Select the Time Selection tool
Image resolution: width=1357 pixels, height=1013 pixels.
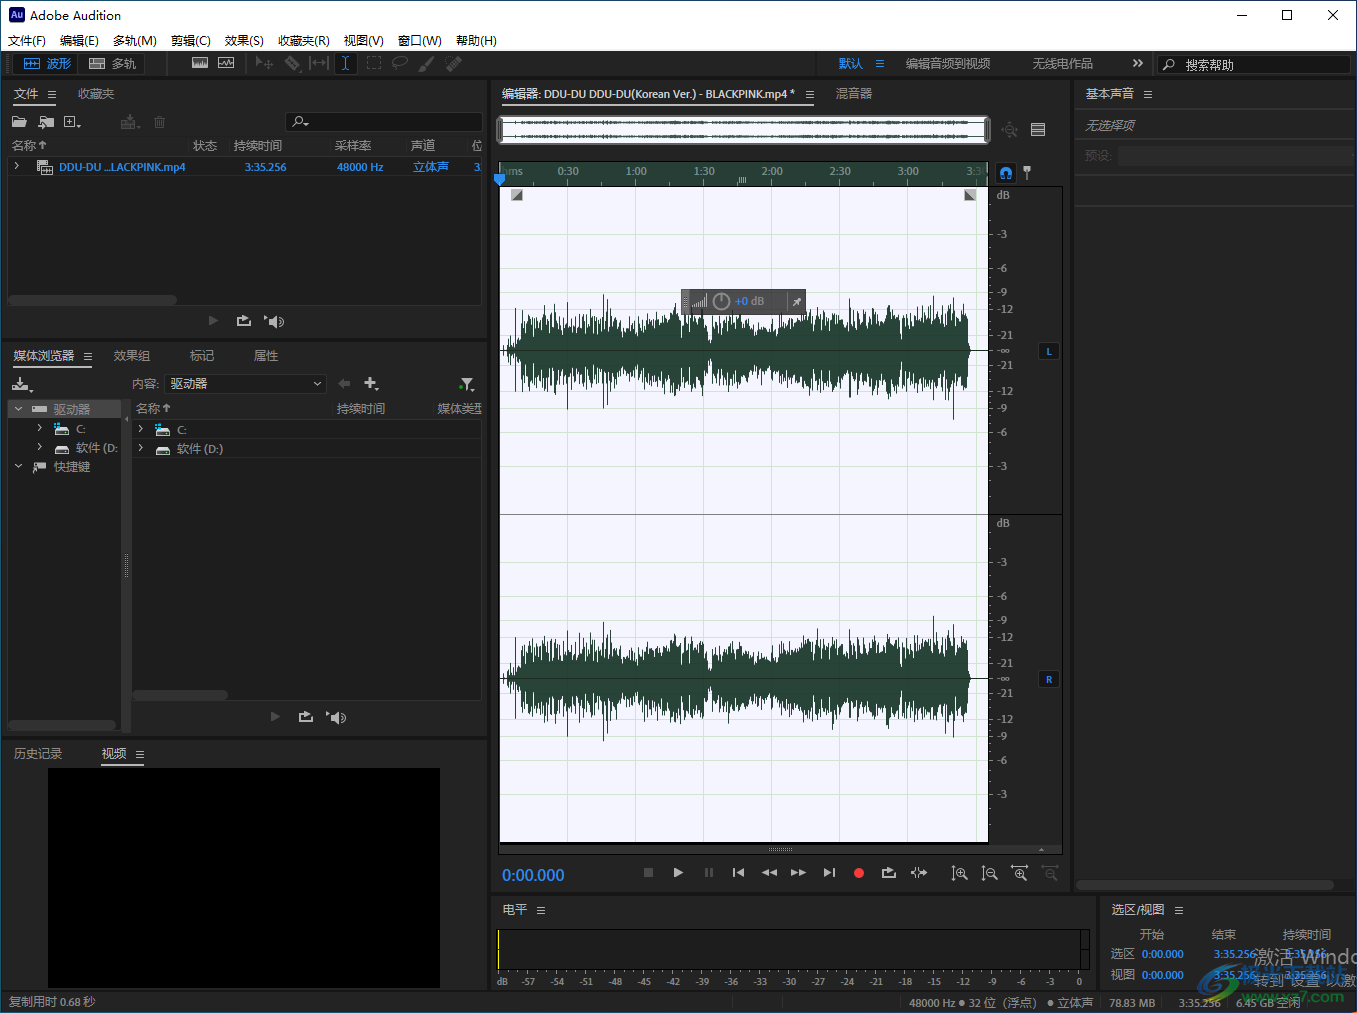click(x=345, y=63)
